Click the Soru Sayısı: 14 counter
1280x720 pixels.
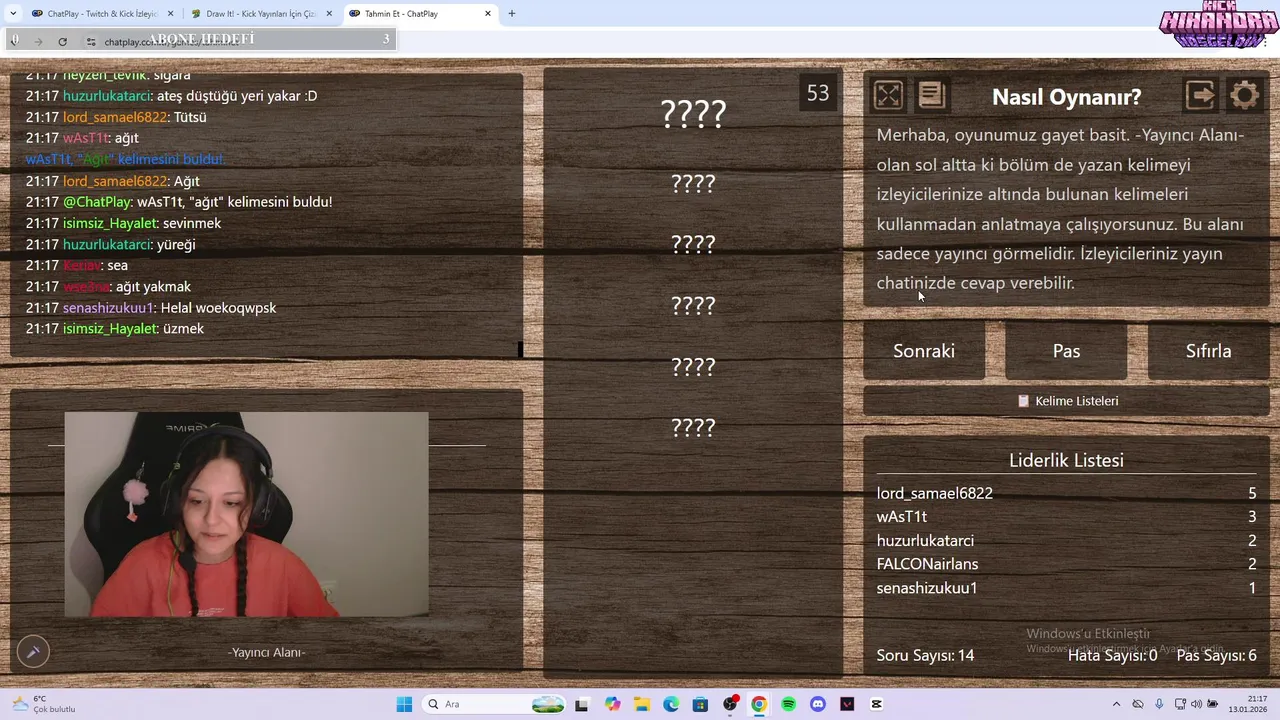(x=925, y=656)
